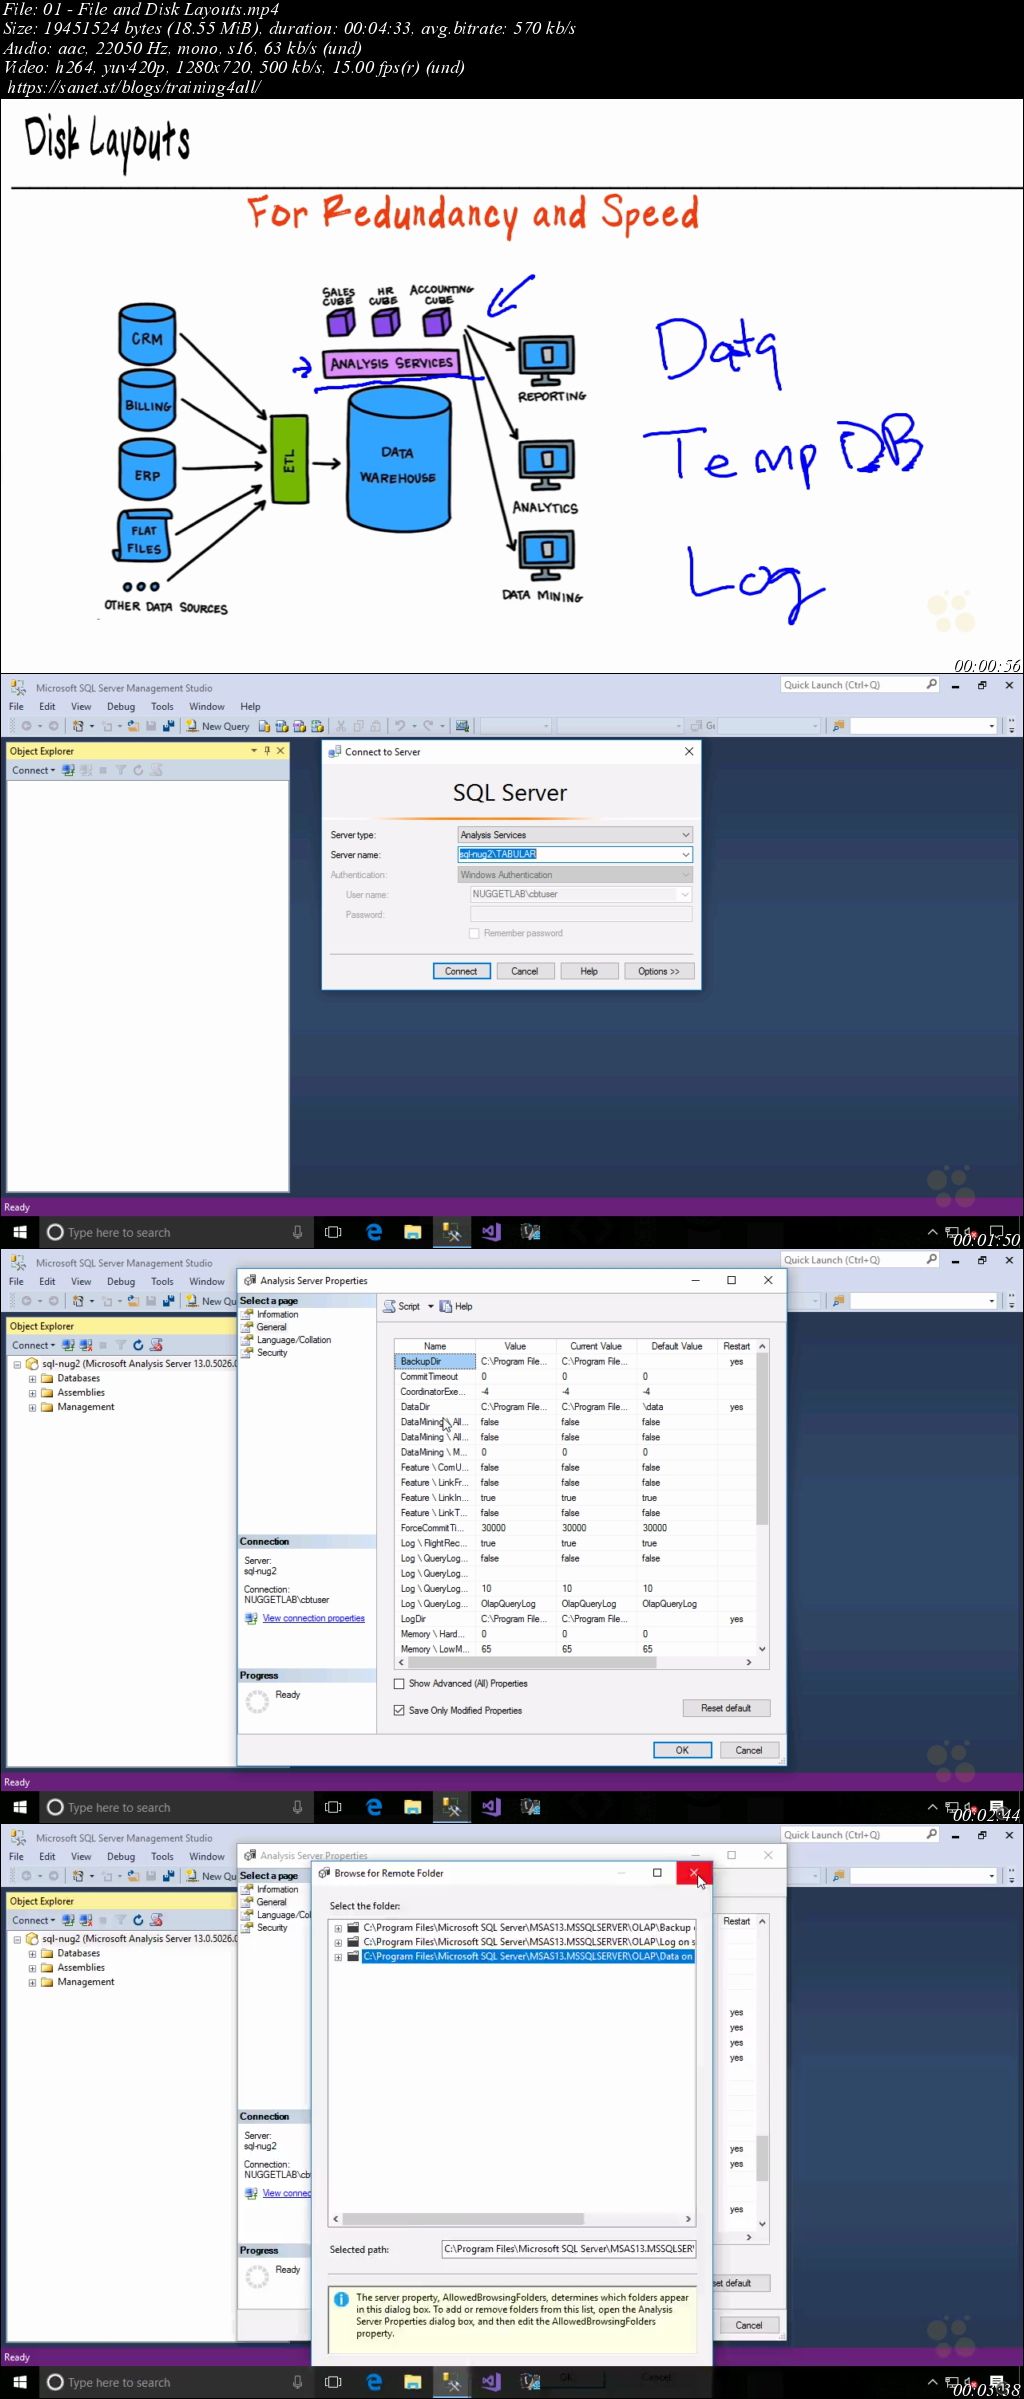Untick Save Only Modified Properties checkbox
The width and height of the screenshot is (1024, 2399).
point(399,1711)
